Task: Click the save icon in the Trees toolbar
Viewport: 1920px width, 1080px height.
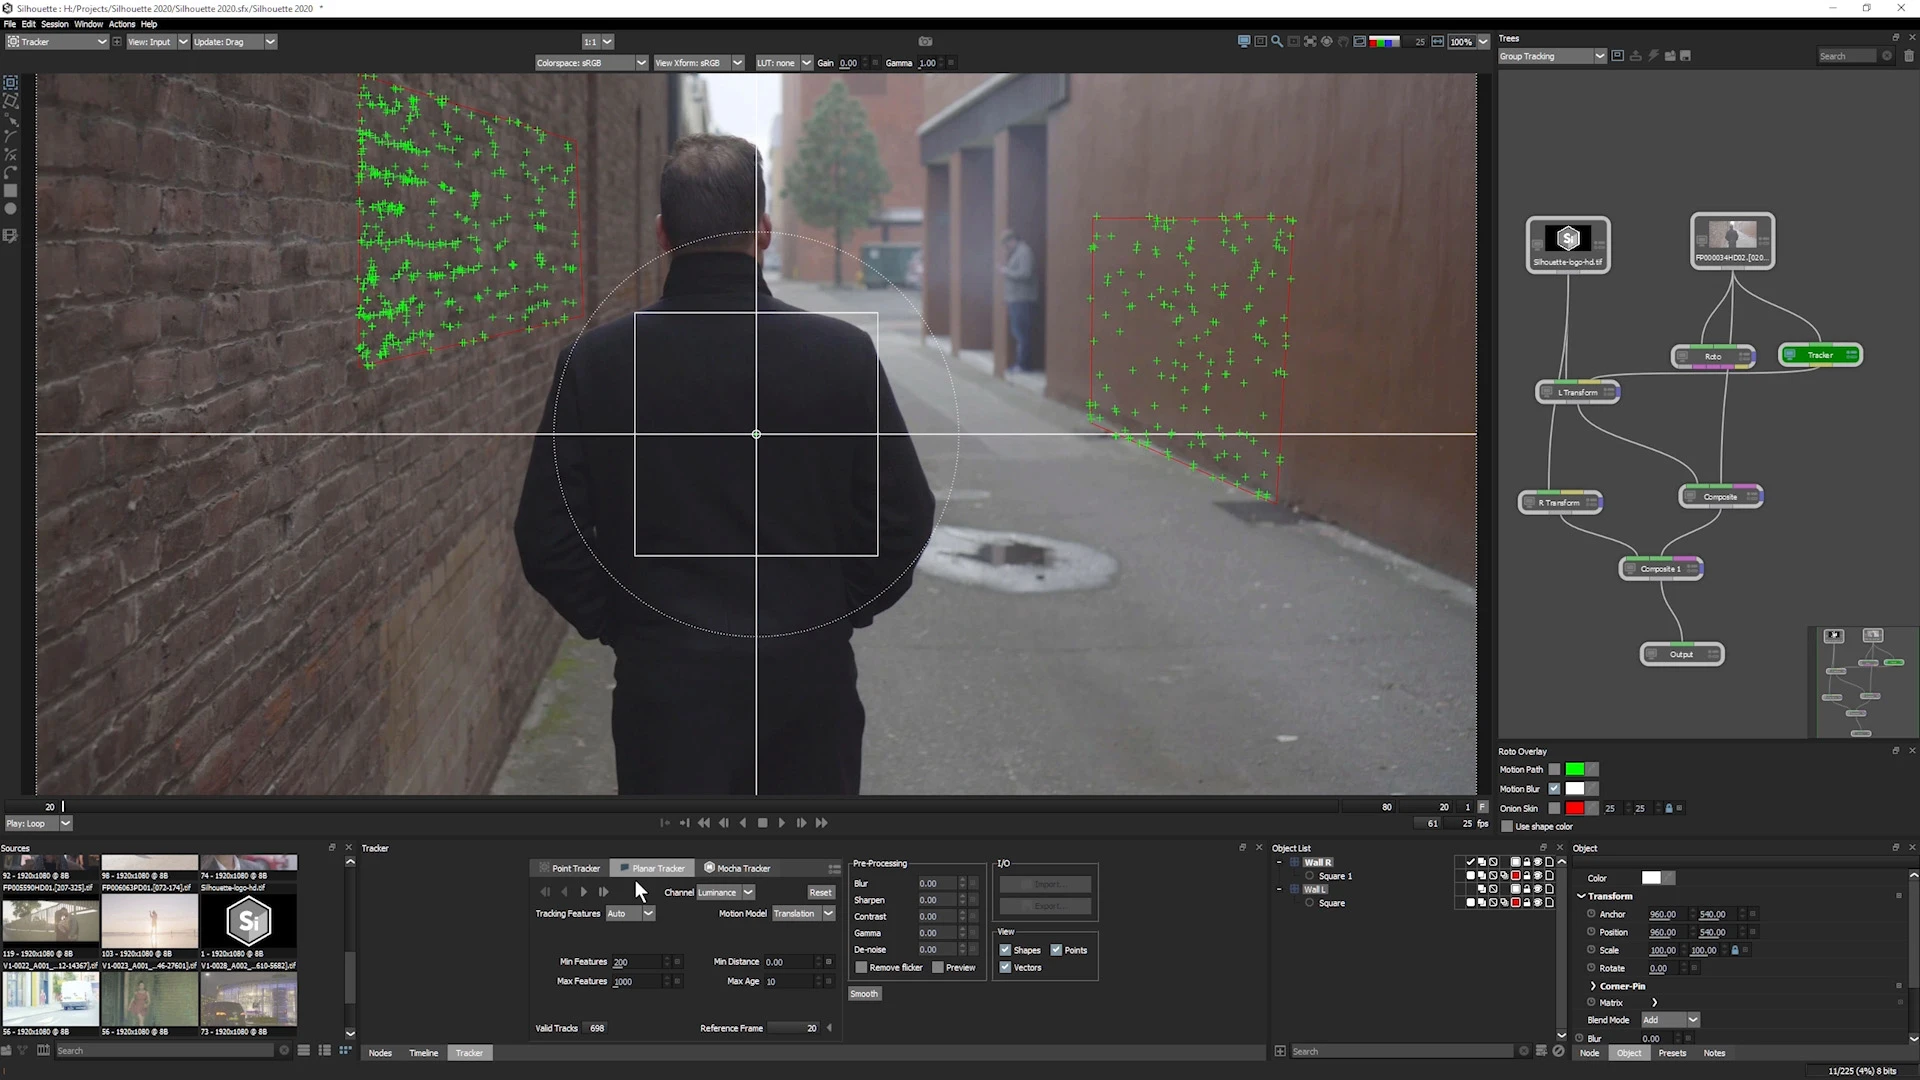Action: coord(1685,56)
